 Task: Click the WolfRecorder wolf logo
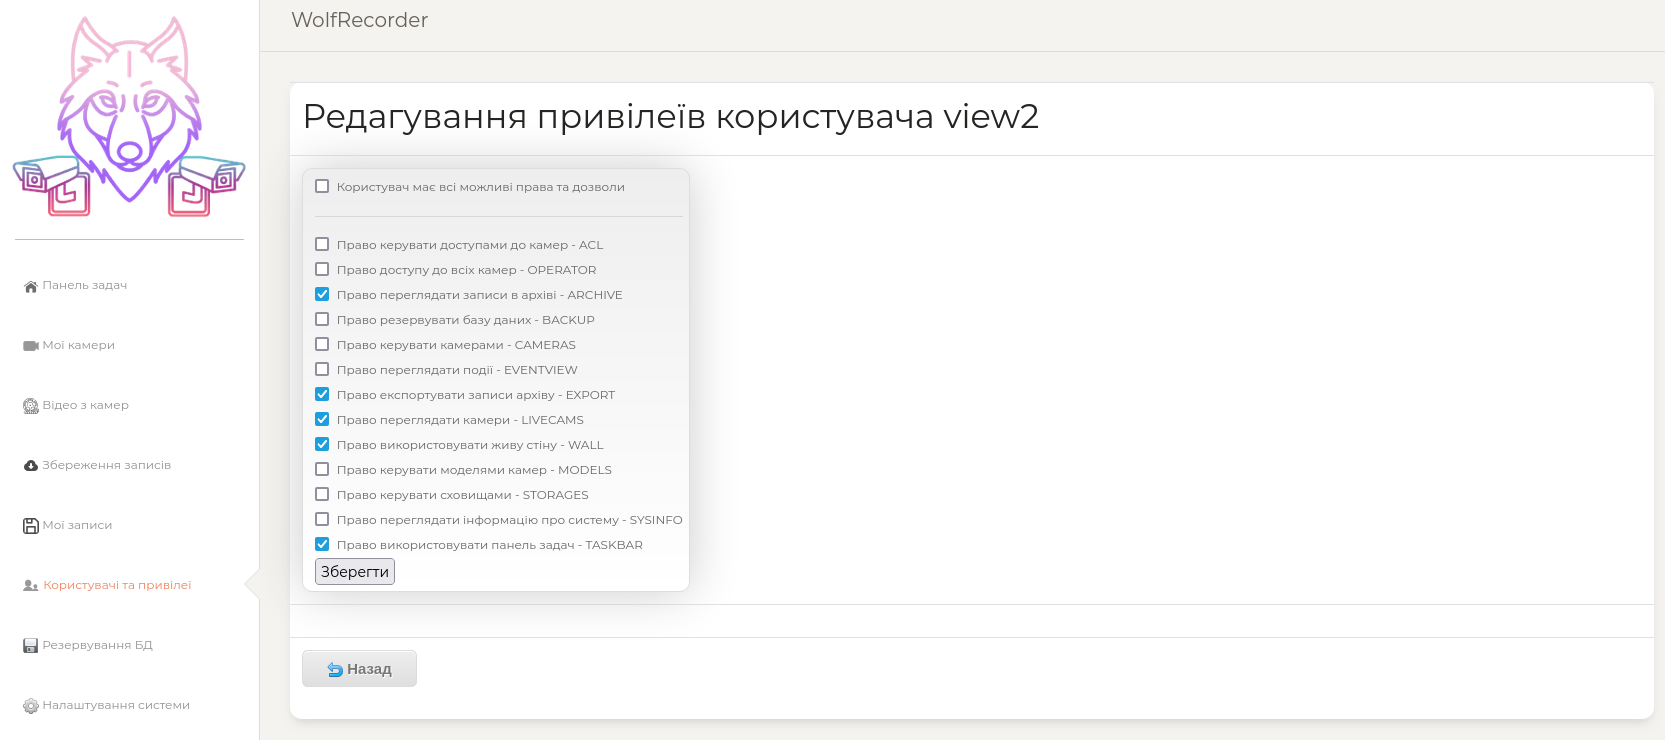(129, 117)
